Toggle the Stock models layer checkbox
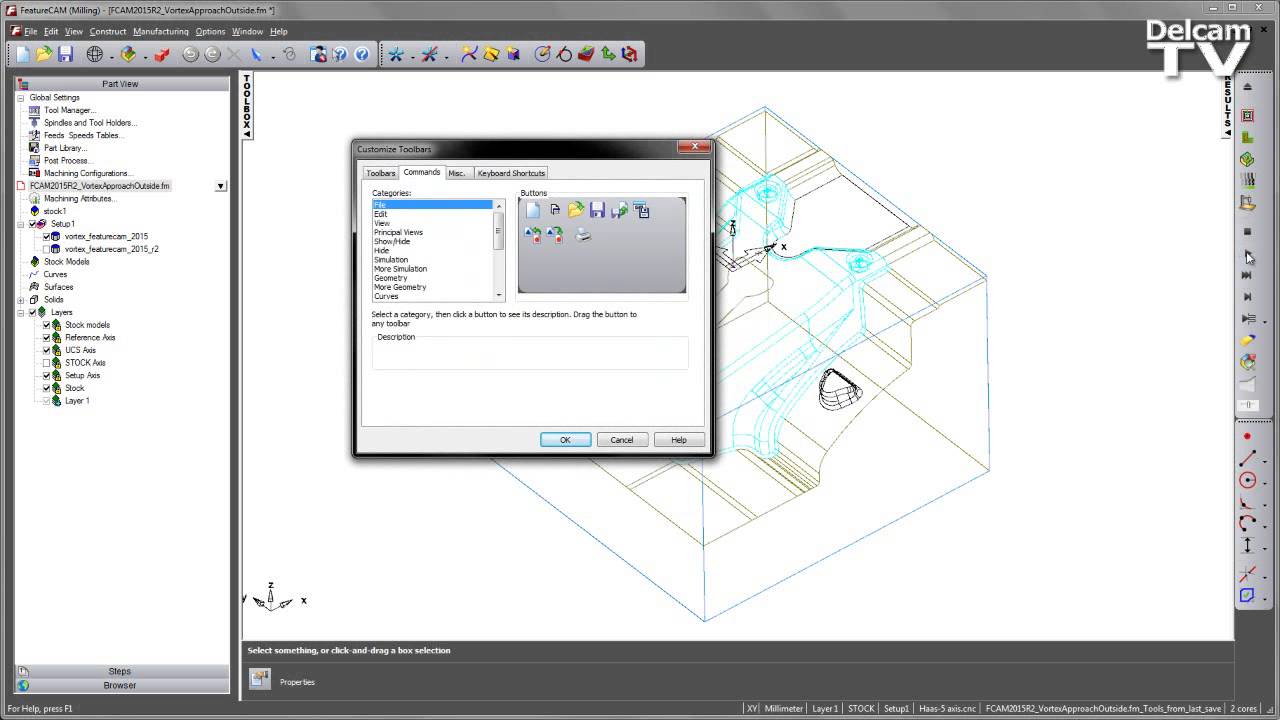The image size is (1280, 720). tap(46, 325)
